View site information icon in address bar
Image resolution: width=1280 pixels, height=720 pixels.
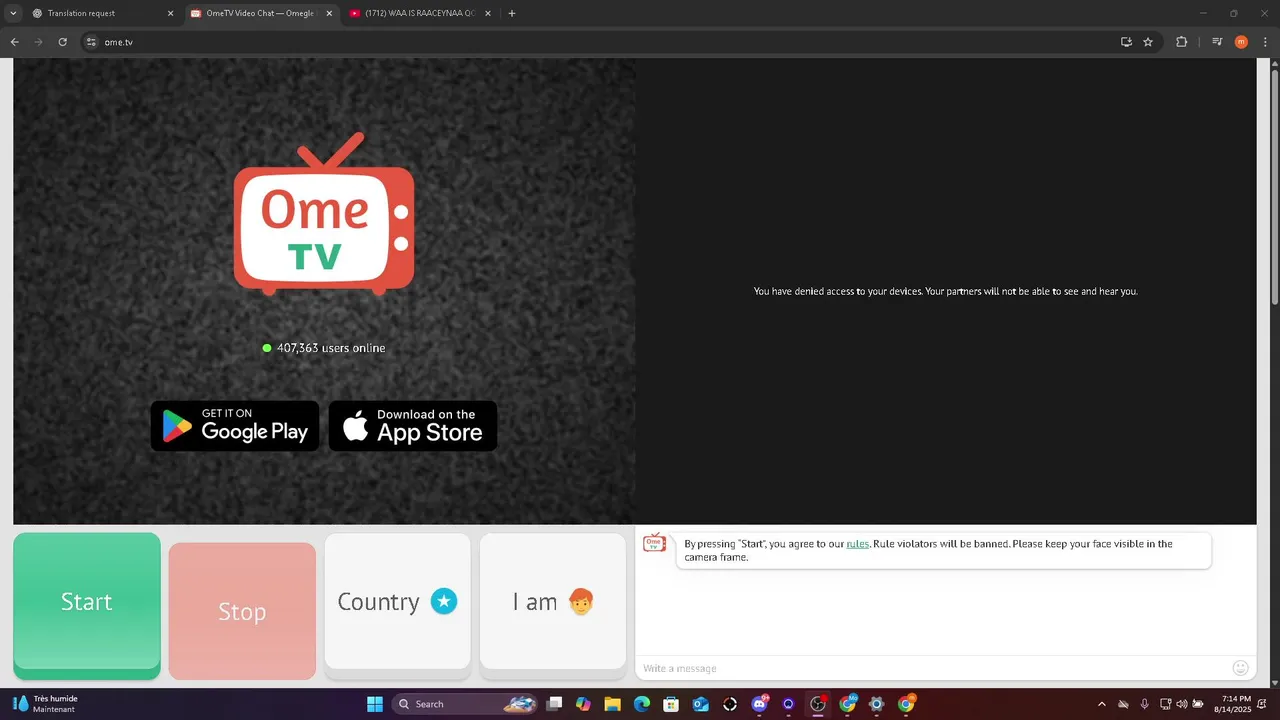tap(90, 42)
